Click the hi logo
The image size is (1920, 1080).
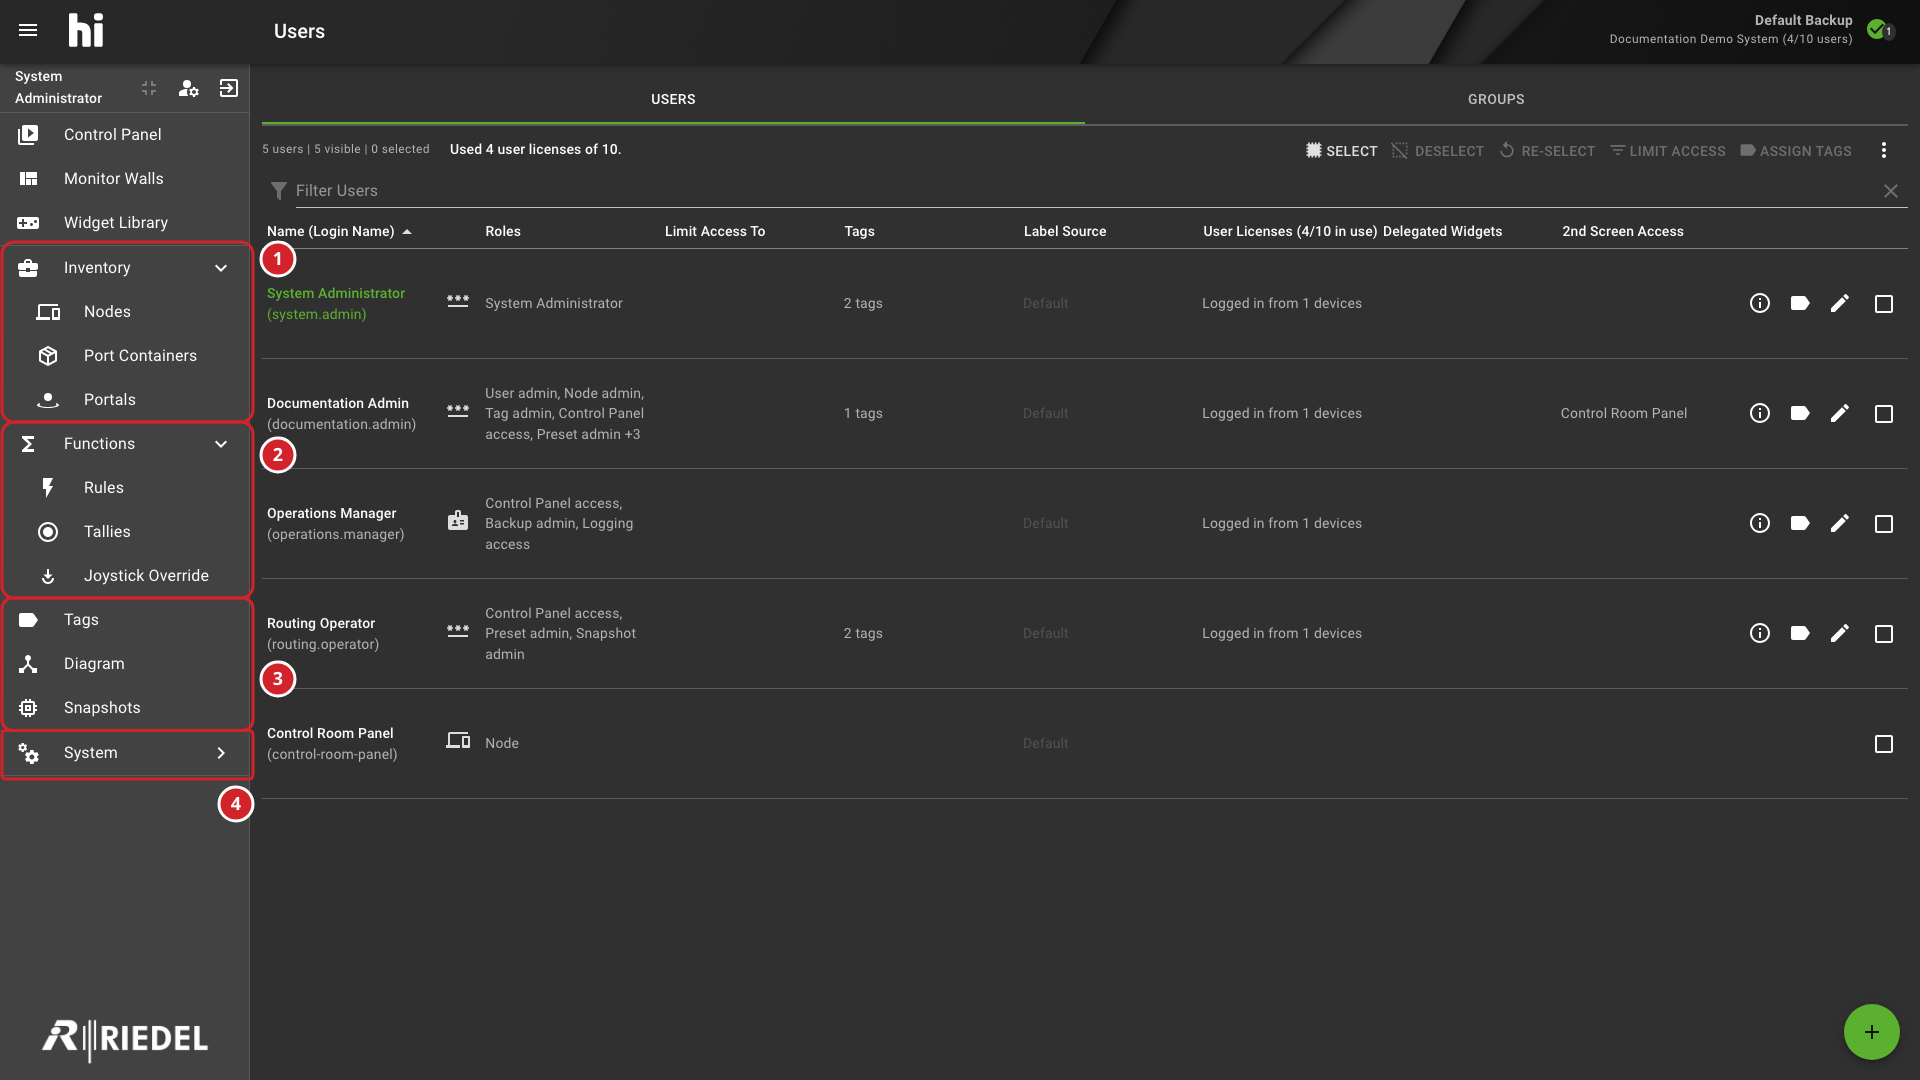pyautogui.click(x=86, y=30)
